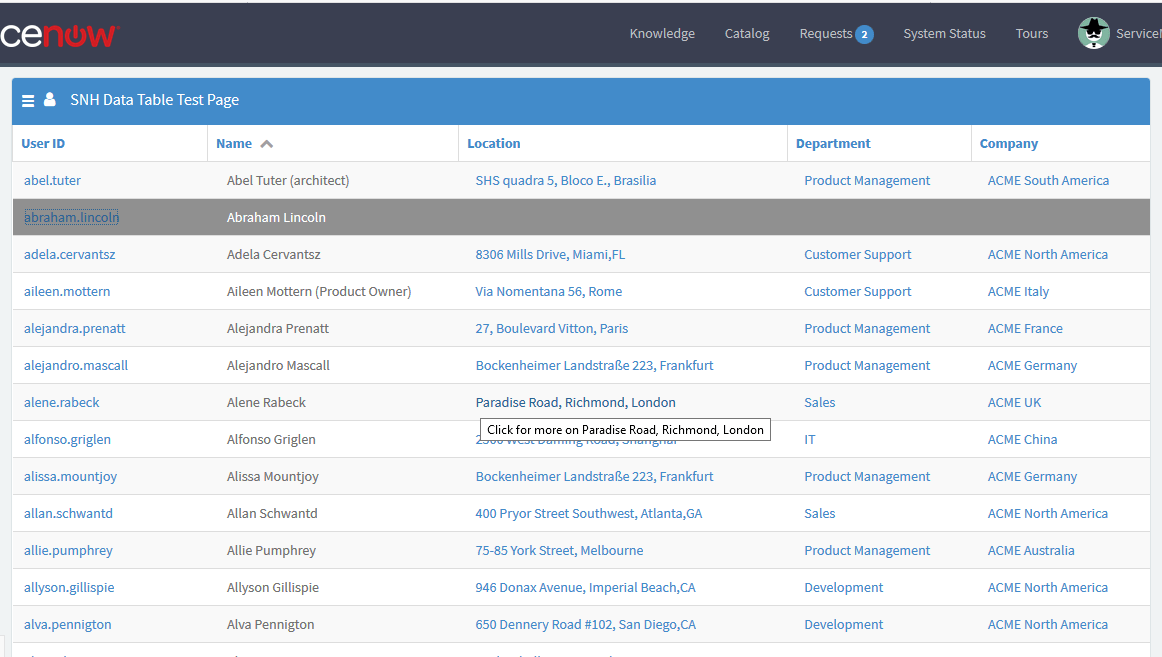Click the Name column sort arrow
The image size is (1162, 657).
click(x=267, y=144)
